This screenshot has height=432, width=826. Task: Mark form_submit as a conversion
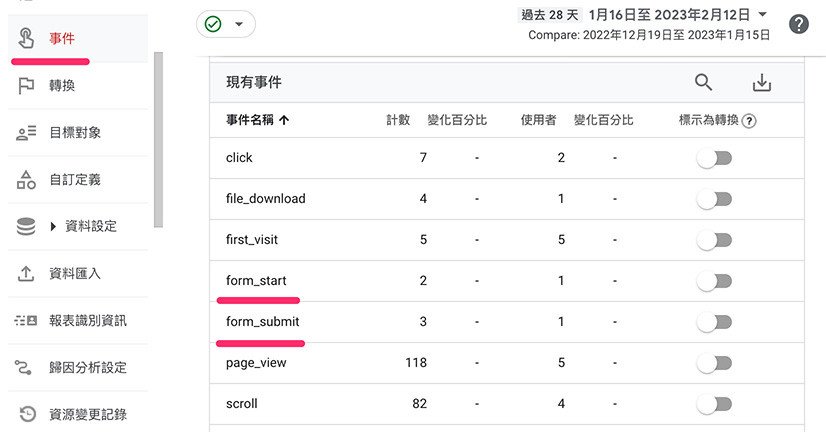point(714,322)
